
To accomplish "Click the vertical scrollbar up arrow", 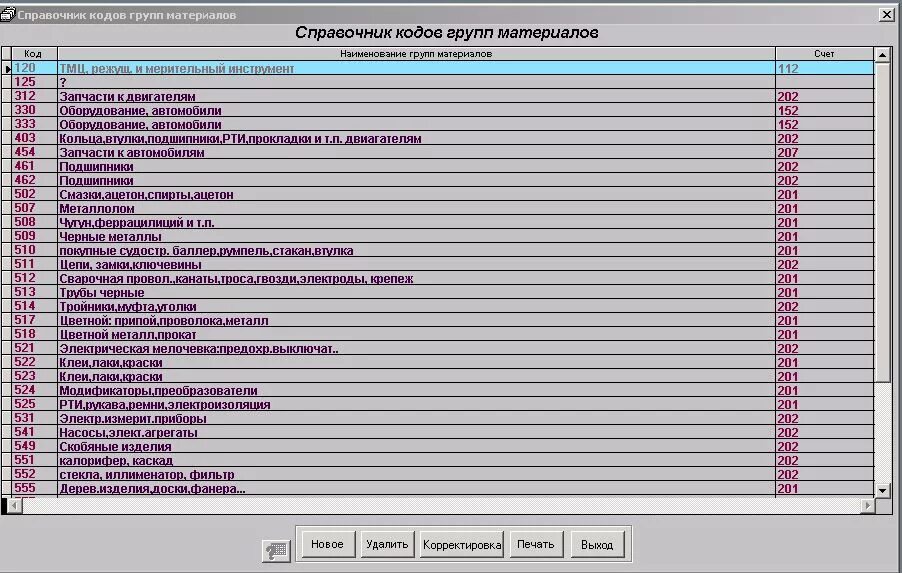I will [882, 55].
